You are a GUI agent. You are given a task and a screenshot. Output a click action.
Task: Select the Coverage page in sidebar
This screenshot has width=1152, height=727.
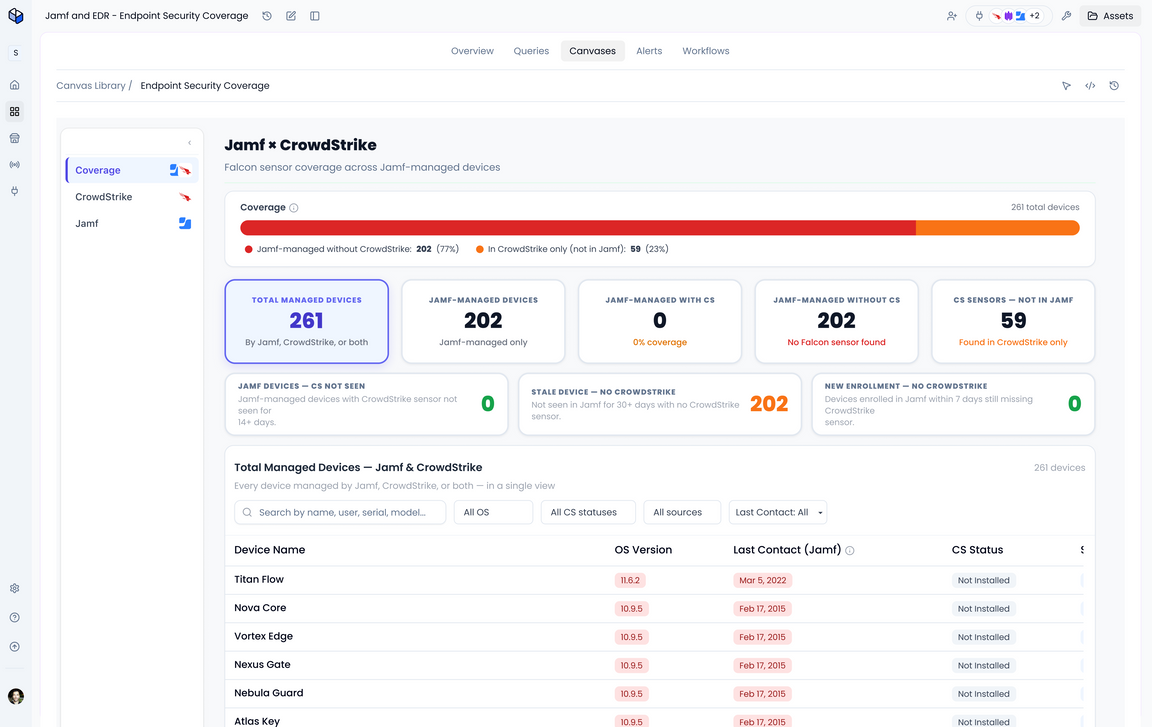(x=132, y=170)
